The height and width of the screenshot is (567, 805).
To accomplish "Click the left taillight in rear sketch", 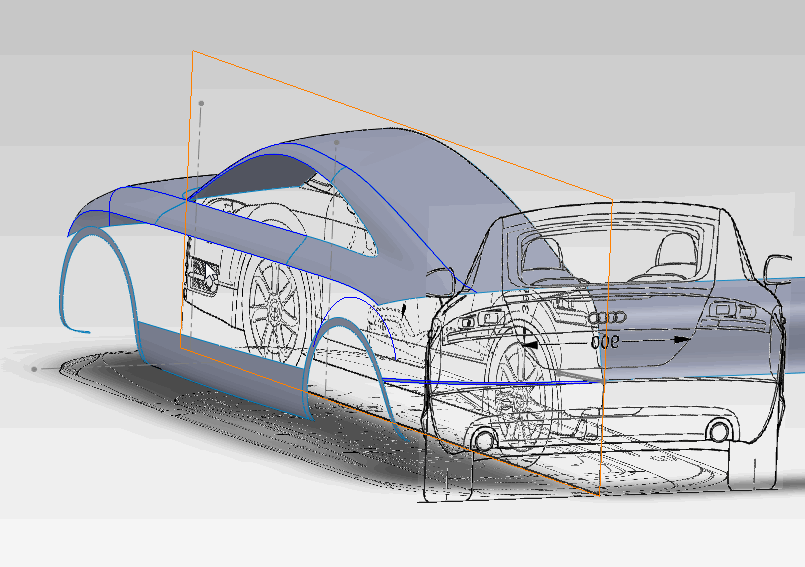I will point(474,320).
